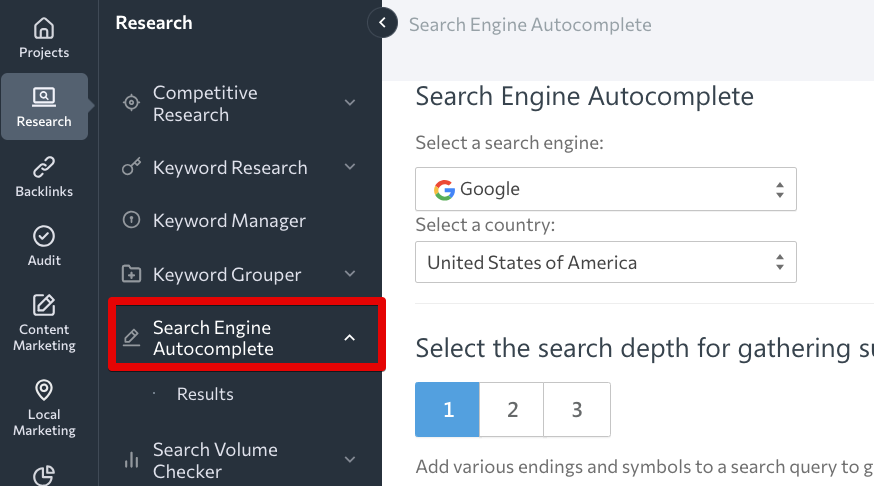Open Keyword Grouper menu item
Image resolution: width=874 pixels, height=486 pixels.
pyautogui.click(x=227, y=274)
